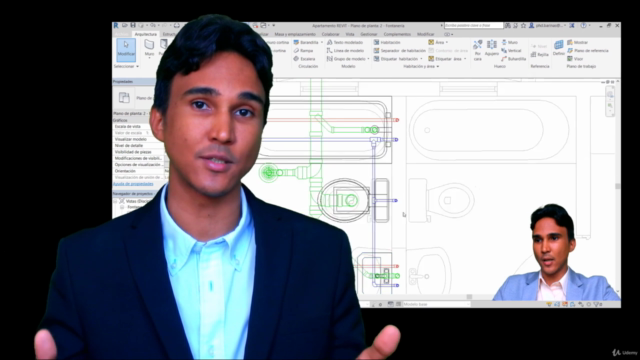
Task: Open the Arquitectura ribbon tab
Action: point(145,34)
